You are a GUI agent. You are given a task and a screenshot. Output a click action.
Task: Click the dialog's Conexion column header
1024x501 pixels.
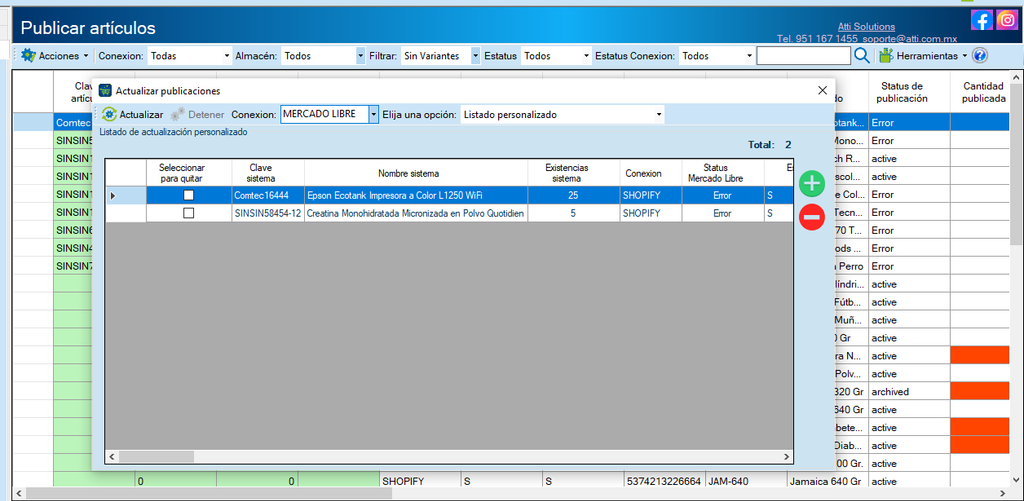click(x=650, y=173)
